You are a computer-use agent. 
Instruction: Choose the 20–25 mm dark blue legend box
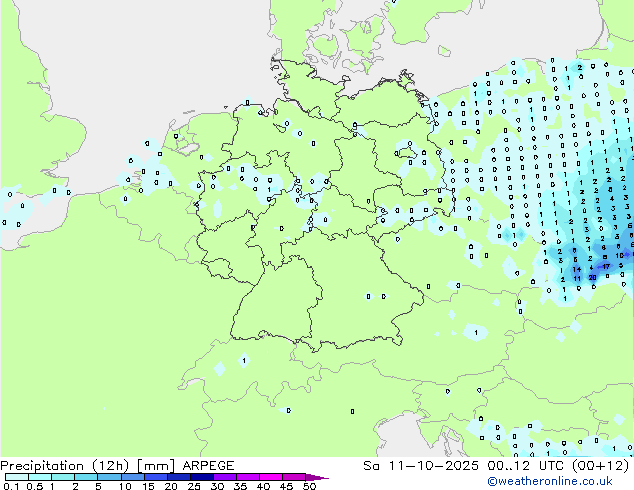point(179,477)
